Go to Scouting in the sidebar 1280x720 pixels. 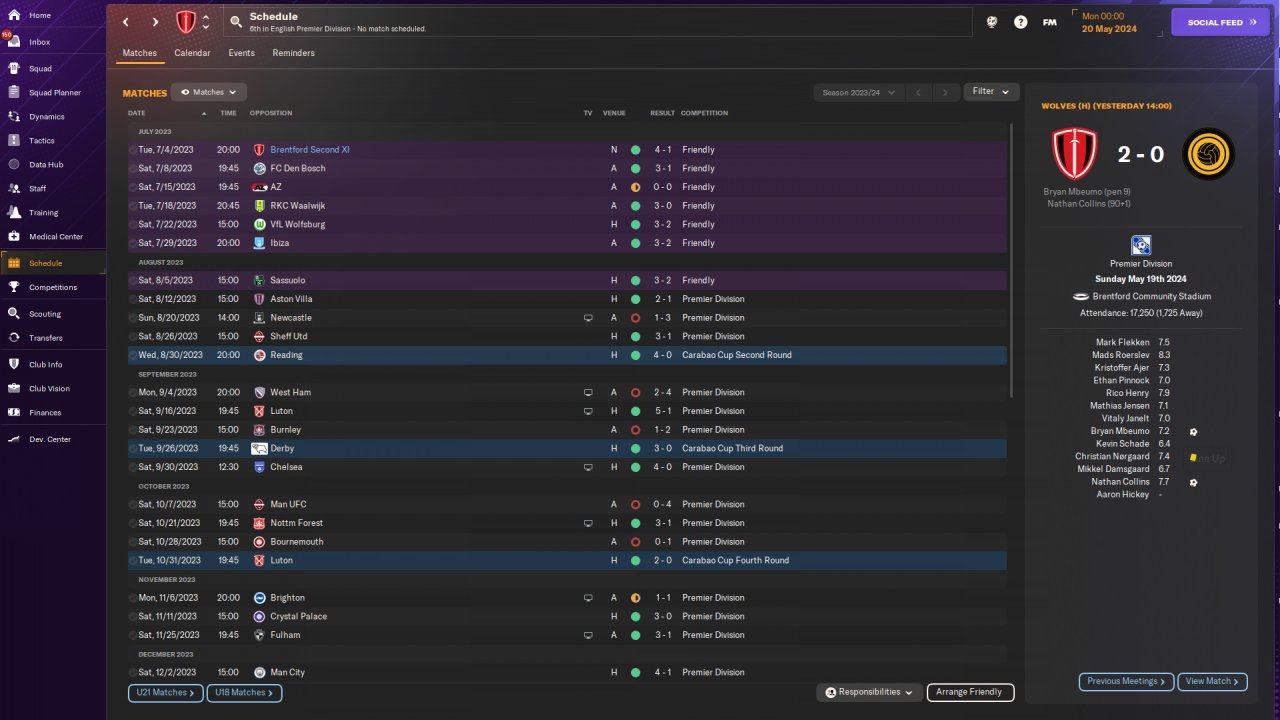(44, 314)
